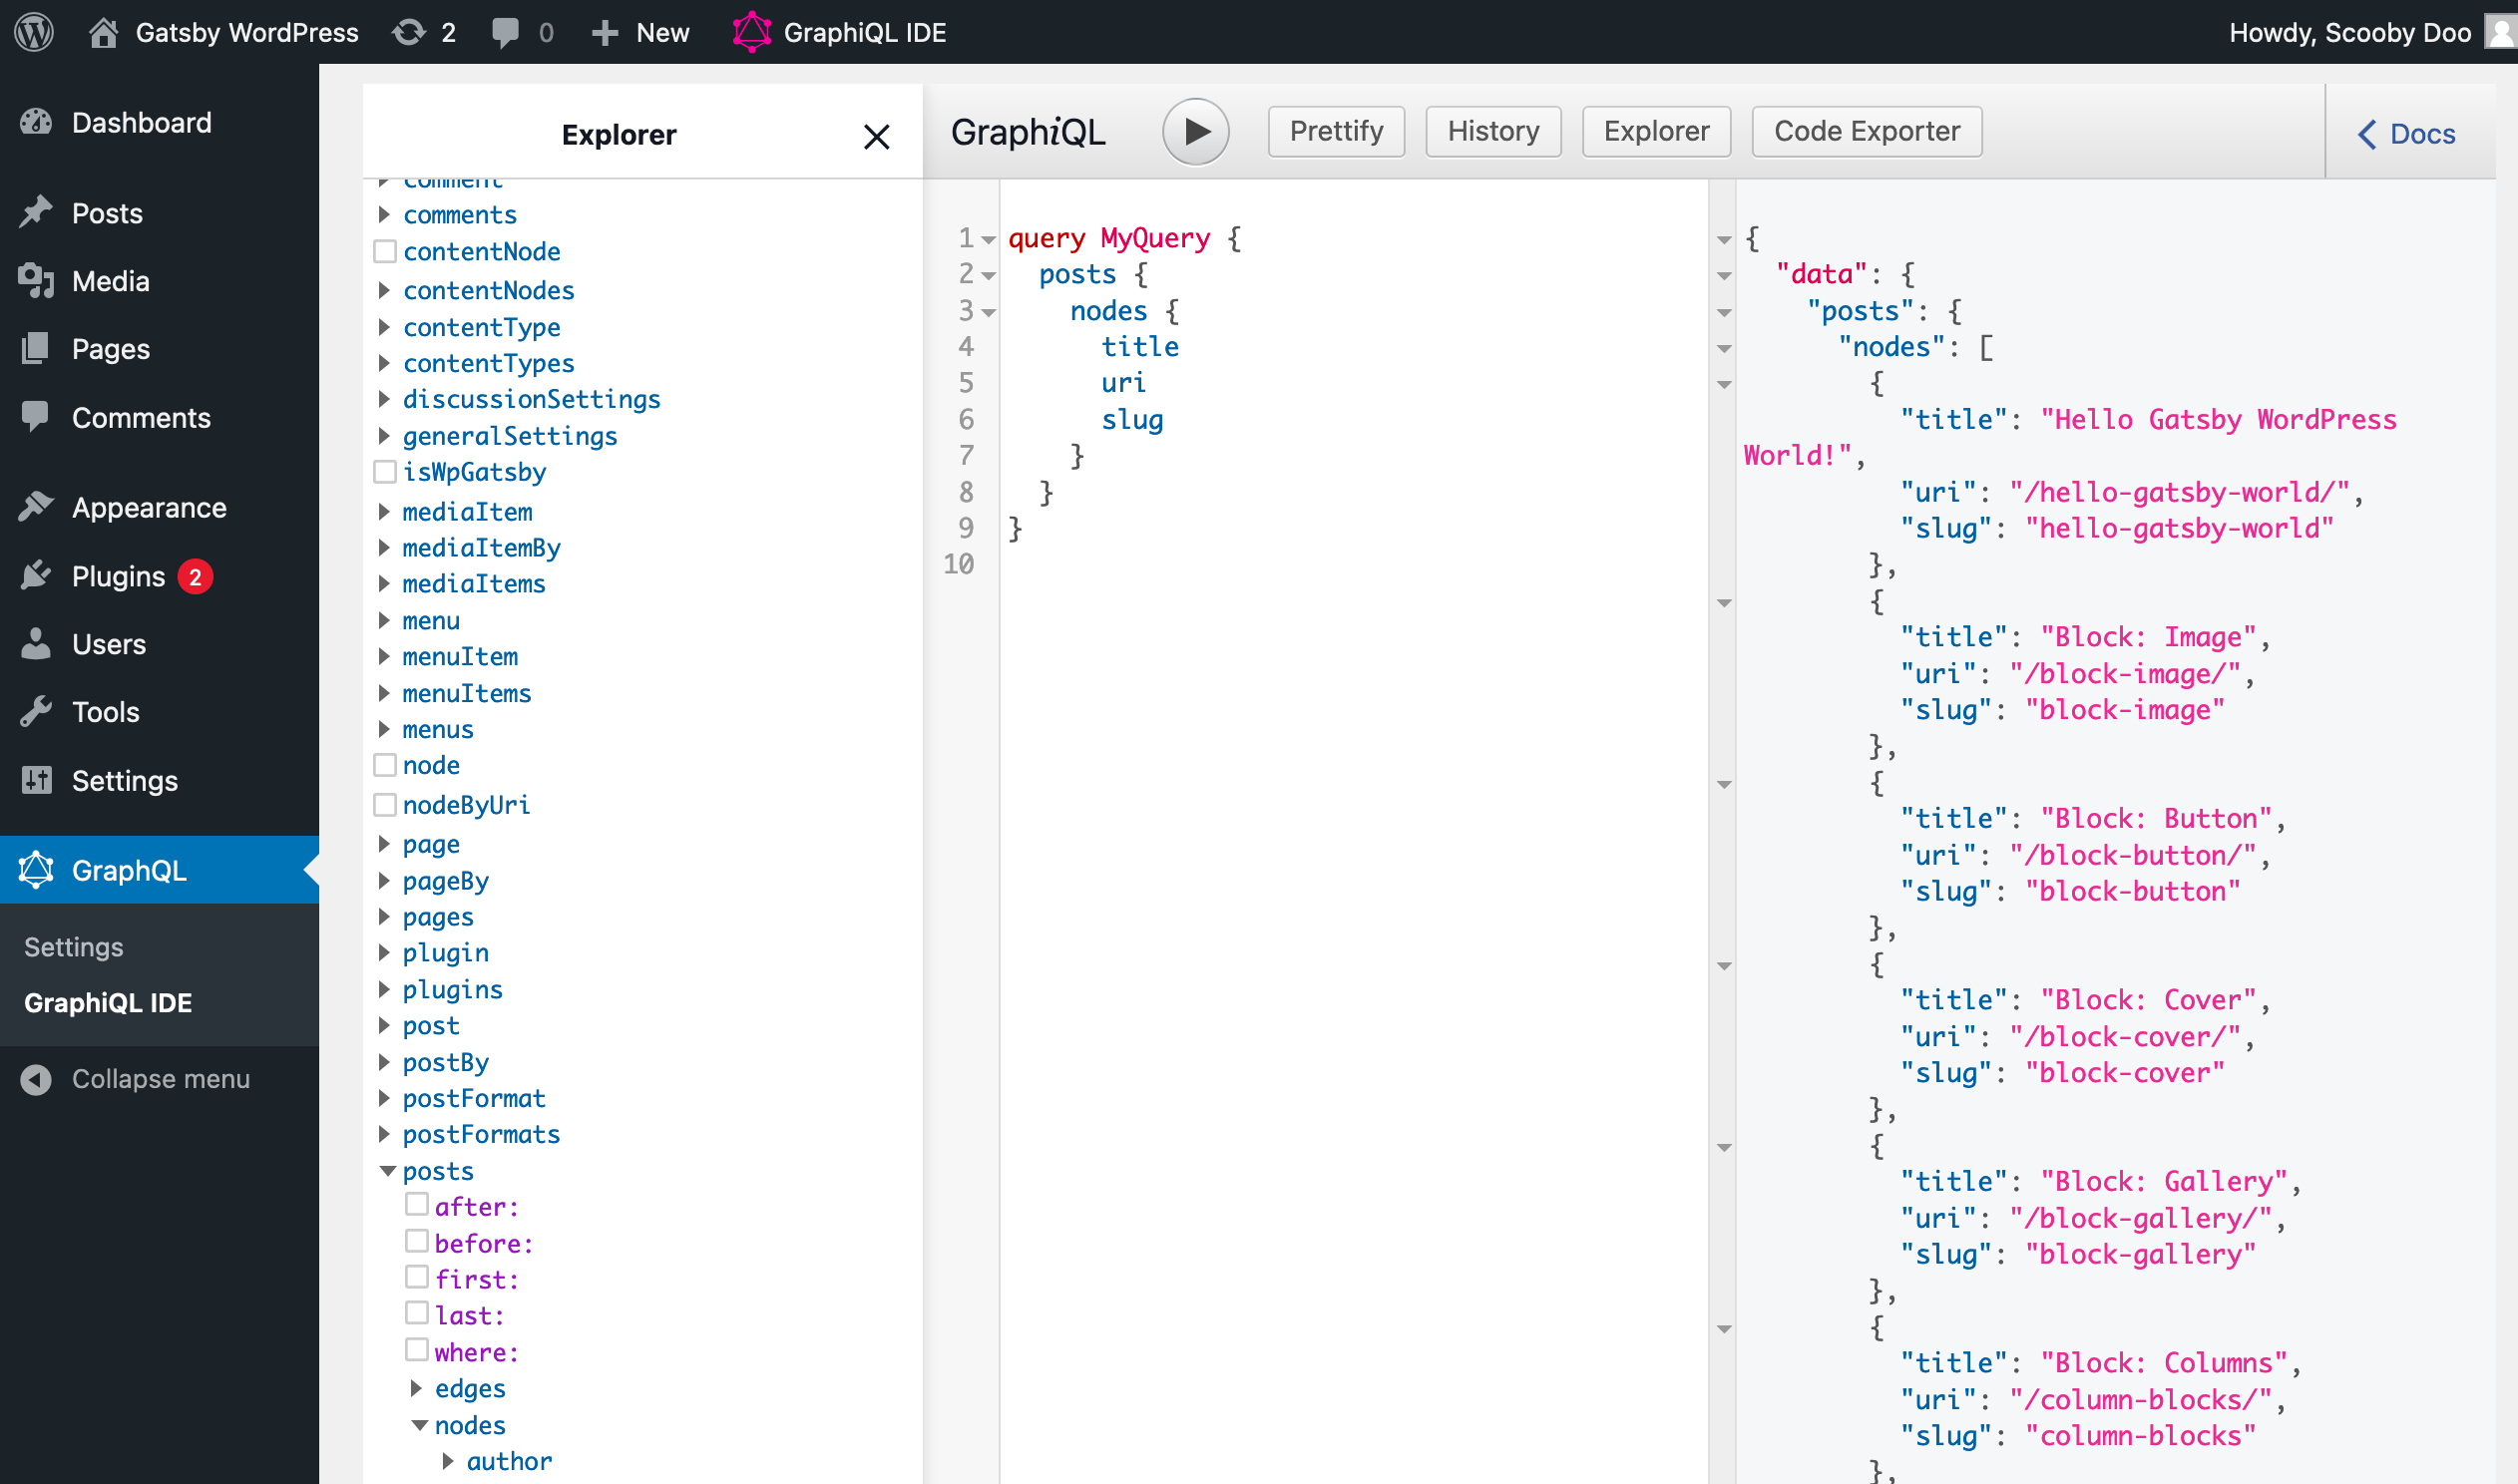2518x1484 pixels.
Task: Enable the after: argument checkbox
Action: [x=417, y=1204]
